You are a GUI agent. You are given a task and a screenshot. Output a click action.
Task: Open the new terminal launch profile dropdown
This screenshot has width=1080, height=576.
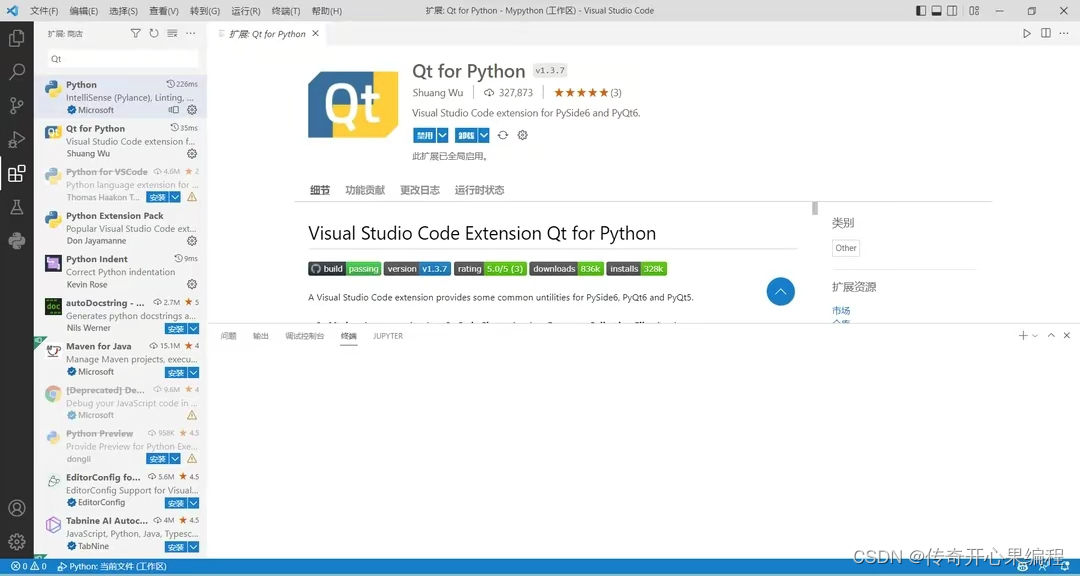(1035, 336)
